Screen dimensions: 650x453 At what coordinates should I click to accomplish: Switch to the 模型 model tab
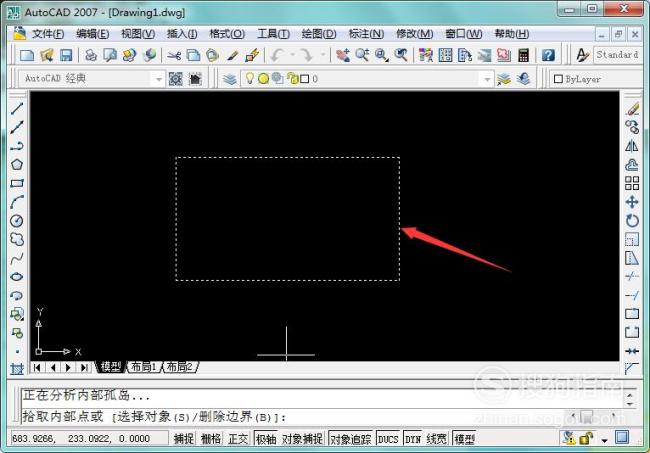[111, 367]
